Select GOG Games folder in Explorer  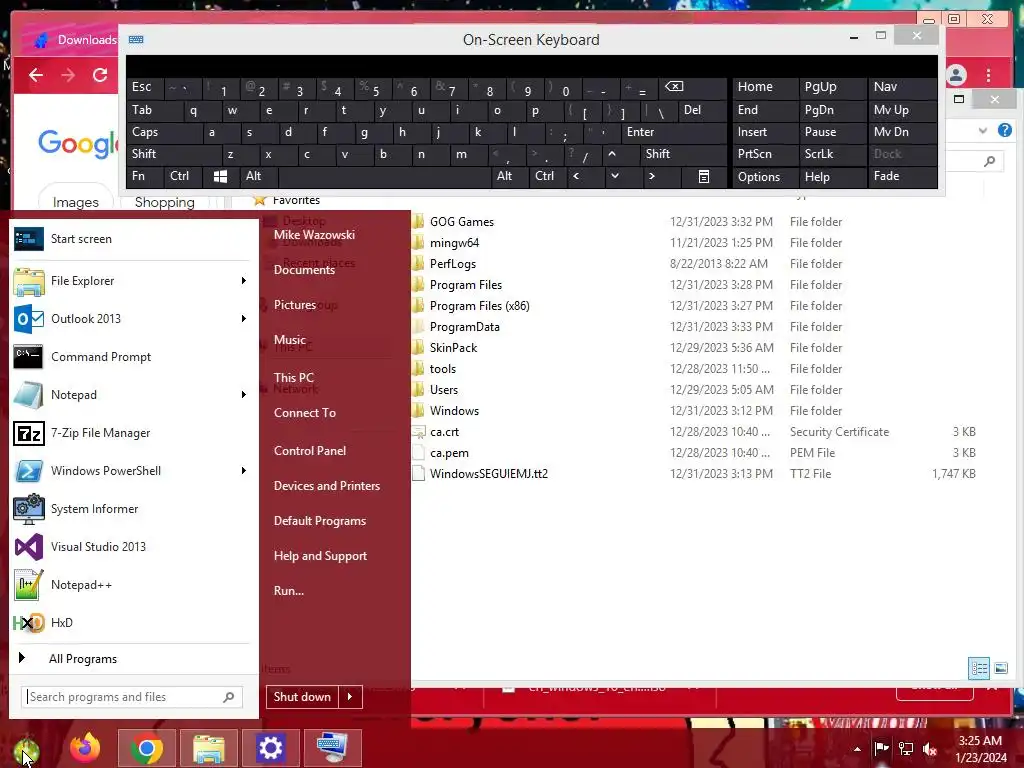(462, 222)
